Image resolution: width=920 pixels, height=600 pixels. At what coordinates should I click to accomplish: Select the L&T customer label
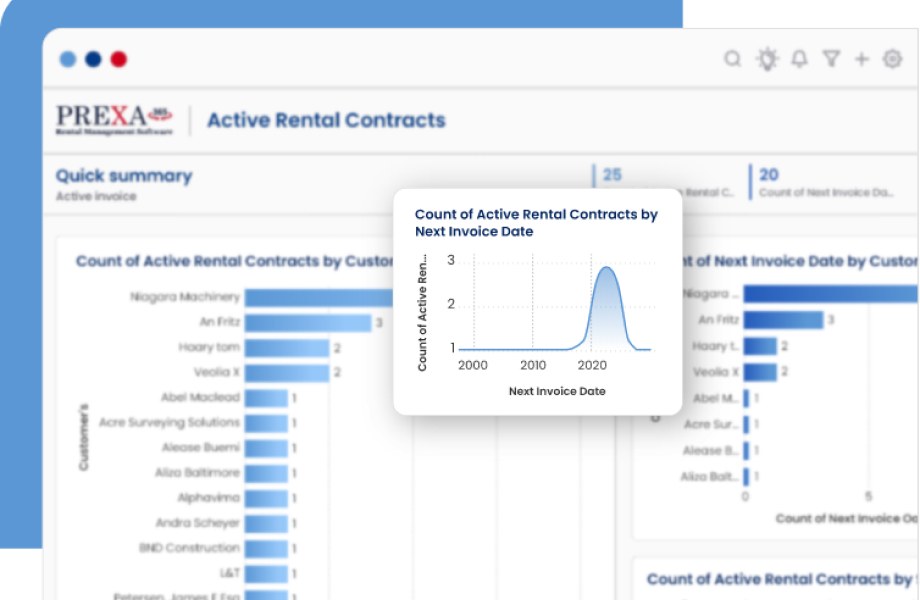click(x=229, y=572)
